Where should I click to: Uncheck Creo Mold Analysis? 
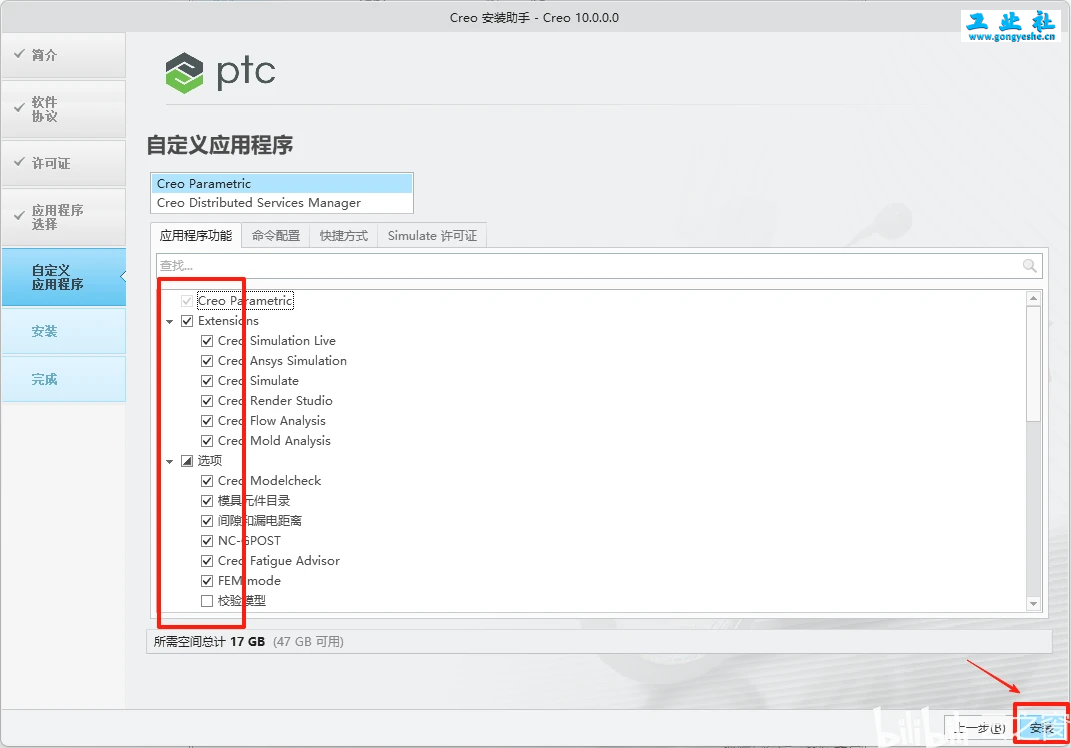click(x=207, y=441)
